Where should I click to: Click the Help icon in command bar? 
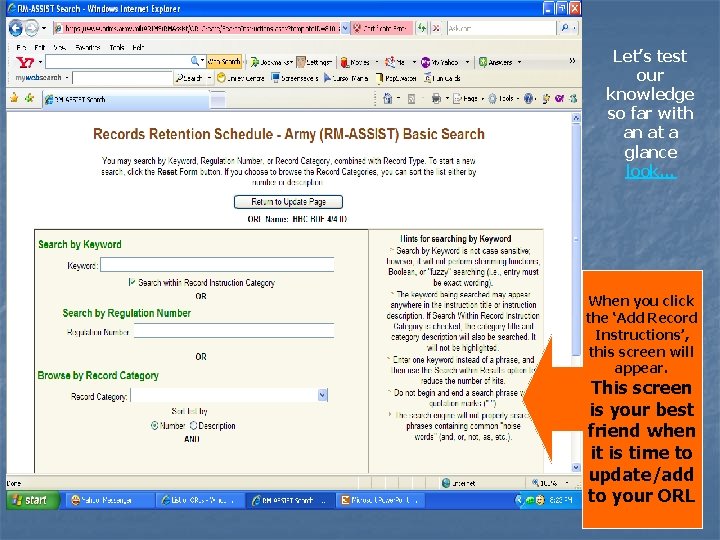click(x=529, y=98)
